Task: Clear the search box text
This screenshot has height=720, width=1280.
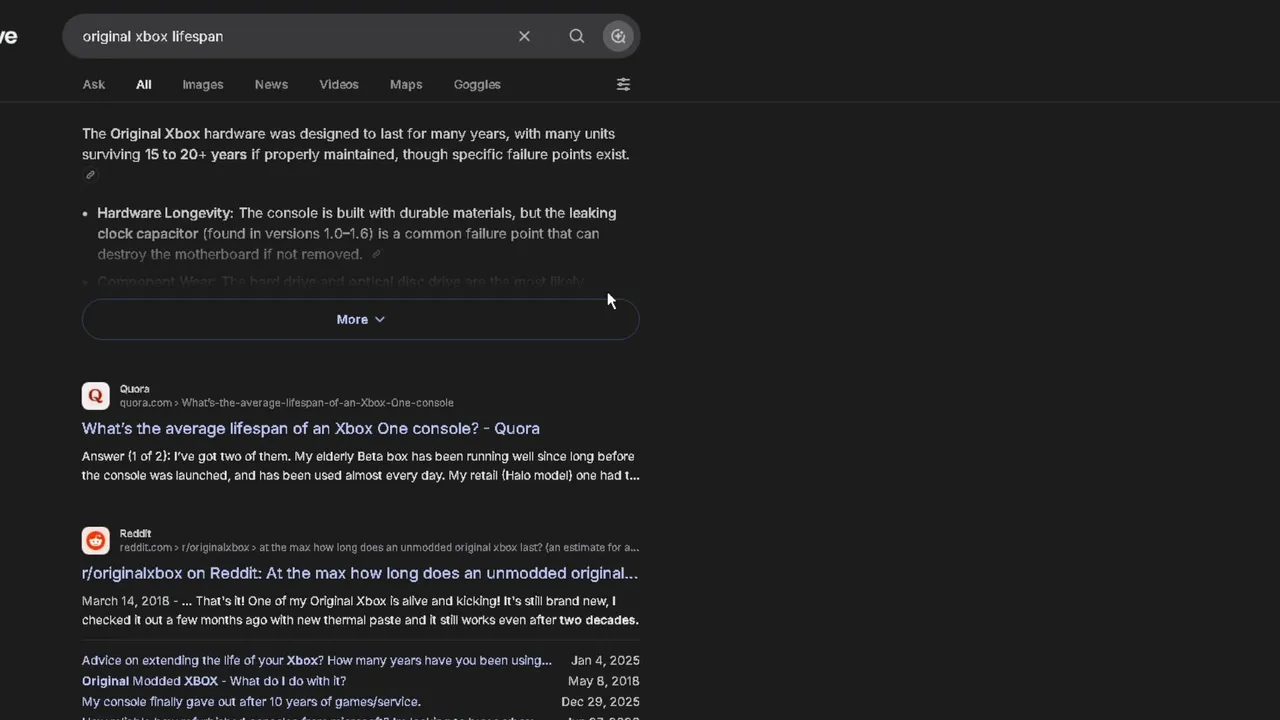Action: (524, 36)
